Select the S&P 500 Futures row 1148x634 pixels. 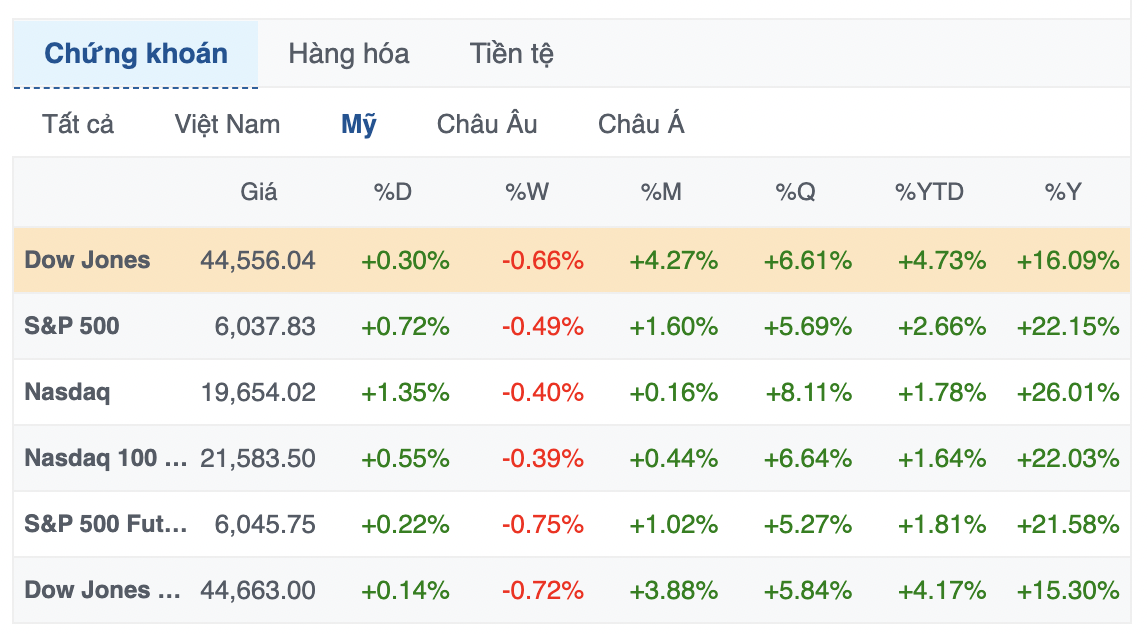click(106, 524)
